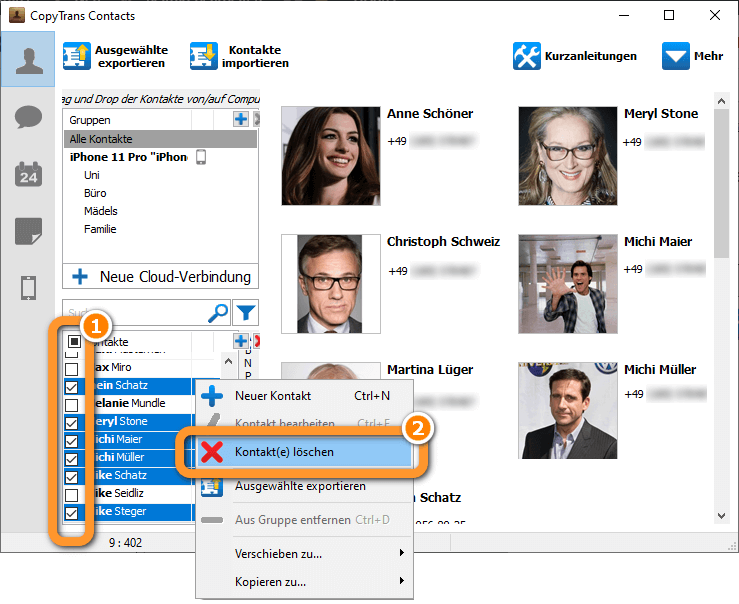Open the contact filter funnel icon
Image resolution: width=739 pixels, height=604 pixels.
[246, 313]
